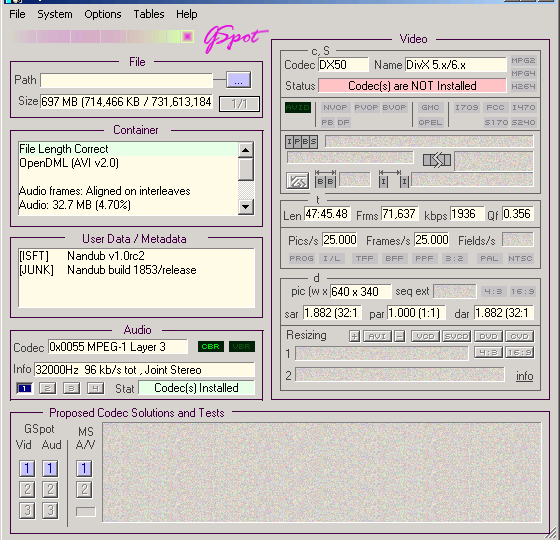
Task: Open the Tables menu
Action: 149,14
